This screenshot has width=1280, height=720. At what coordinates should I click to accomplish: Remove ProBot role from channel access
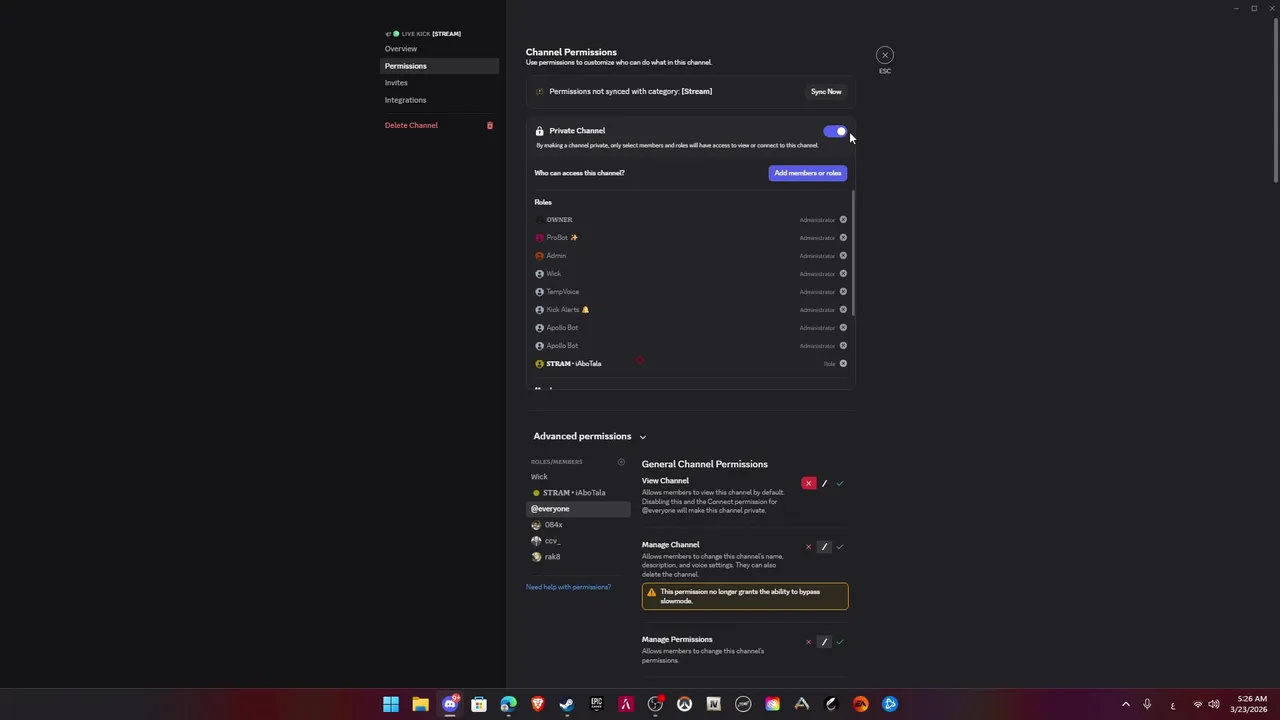pos(843,238)
